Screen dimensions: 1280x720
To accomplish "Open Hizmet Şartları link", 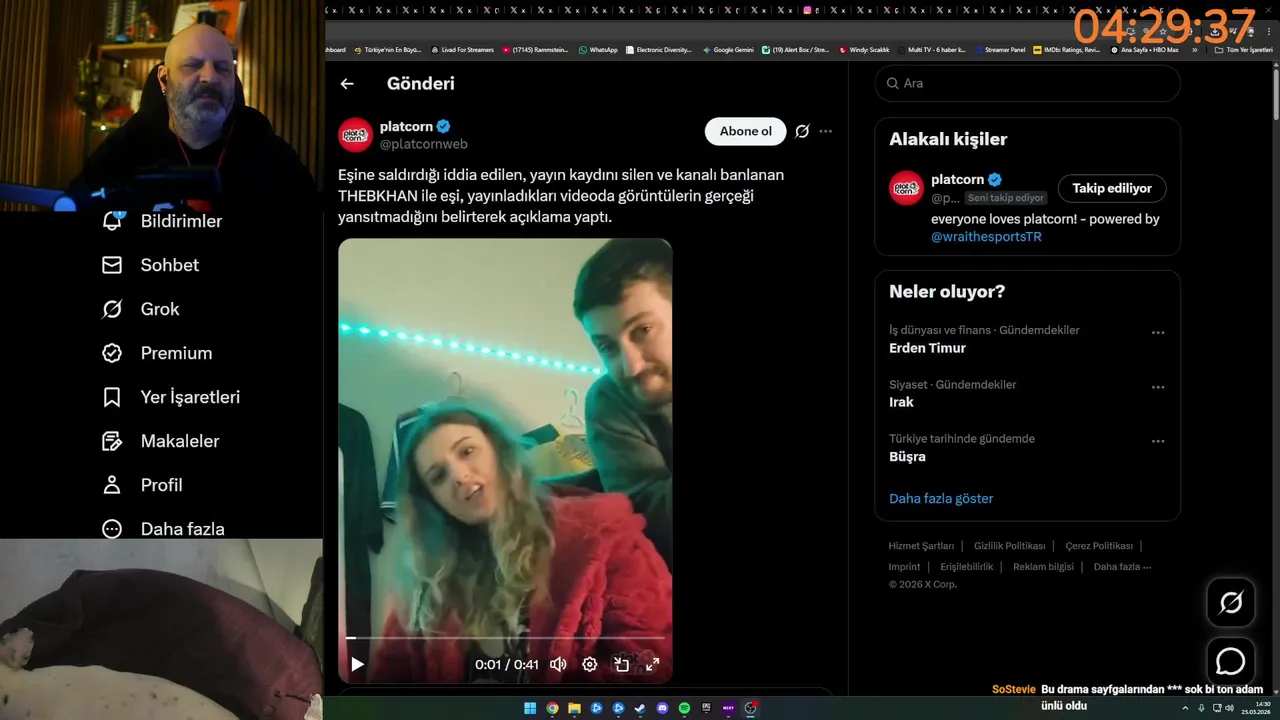I will click(921, 546).
